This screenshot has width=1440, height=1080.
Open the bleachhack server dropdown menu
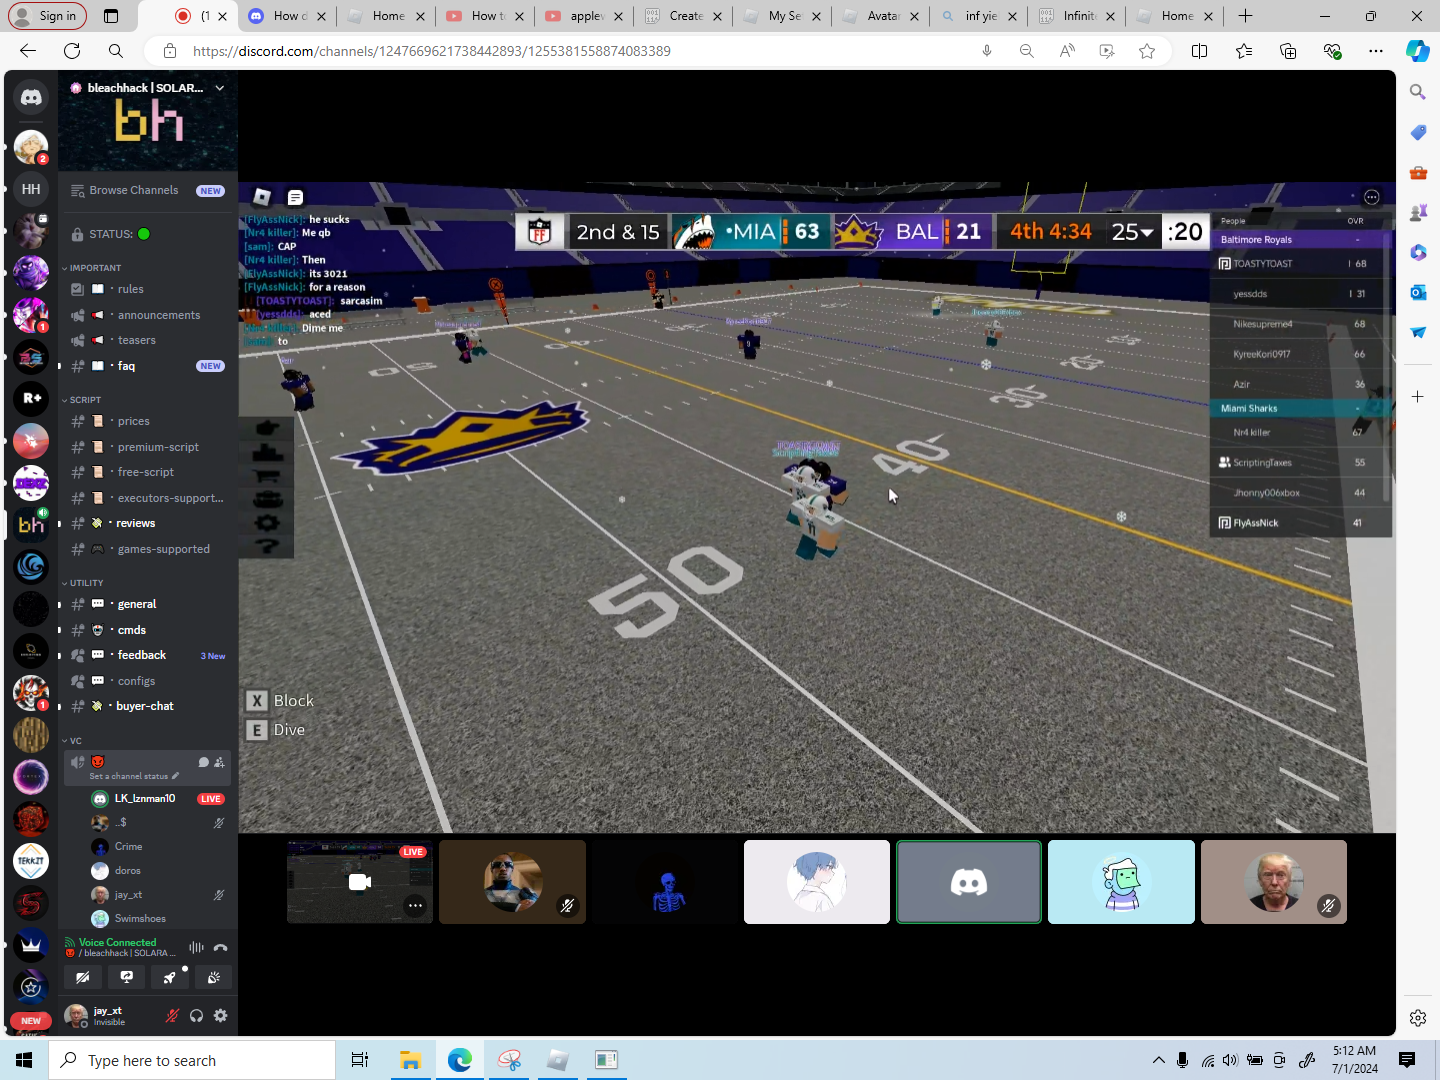click(x=220, y=88)
